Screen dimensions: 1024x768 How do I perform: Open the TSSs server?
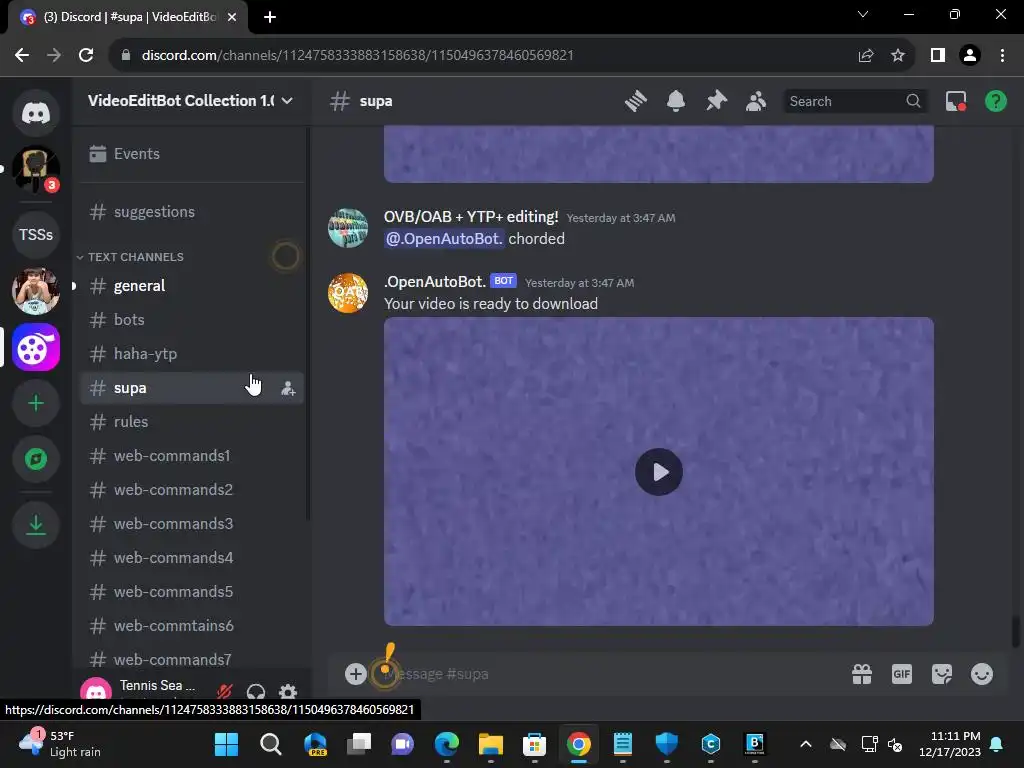[x=36, y=234]
